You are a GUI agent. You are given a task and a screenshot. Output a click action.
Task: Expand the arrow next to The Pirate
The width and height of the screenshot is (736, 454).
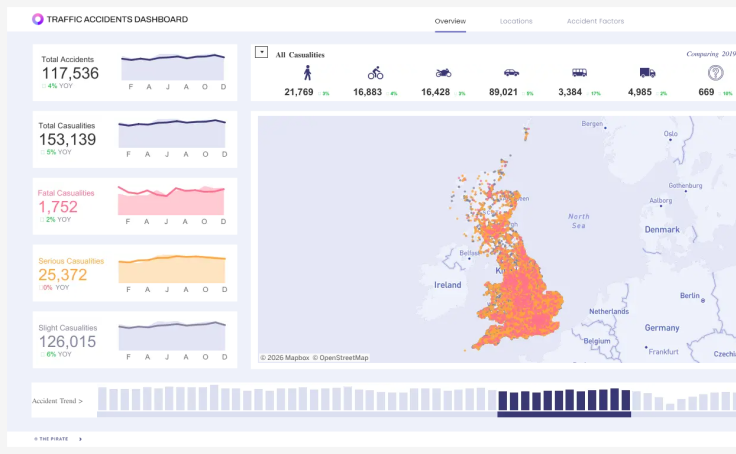[80, 439]
